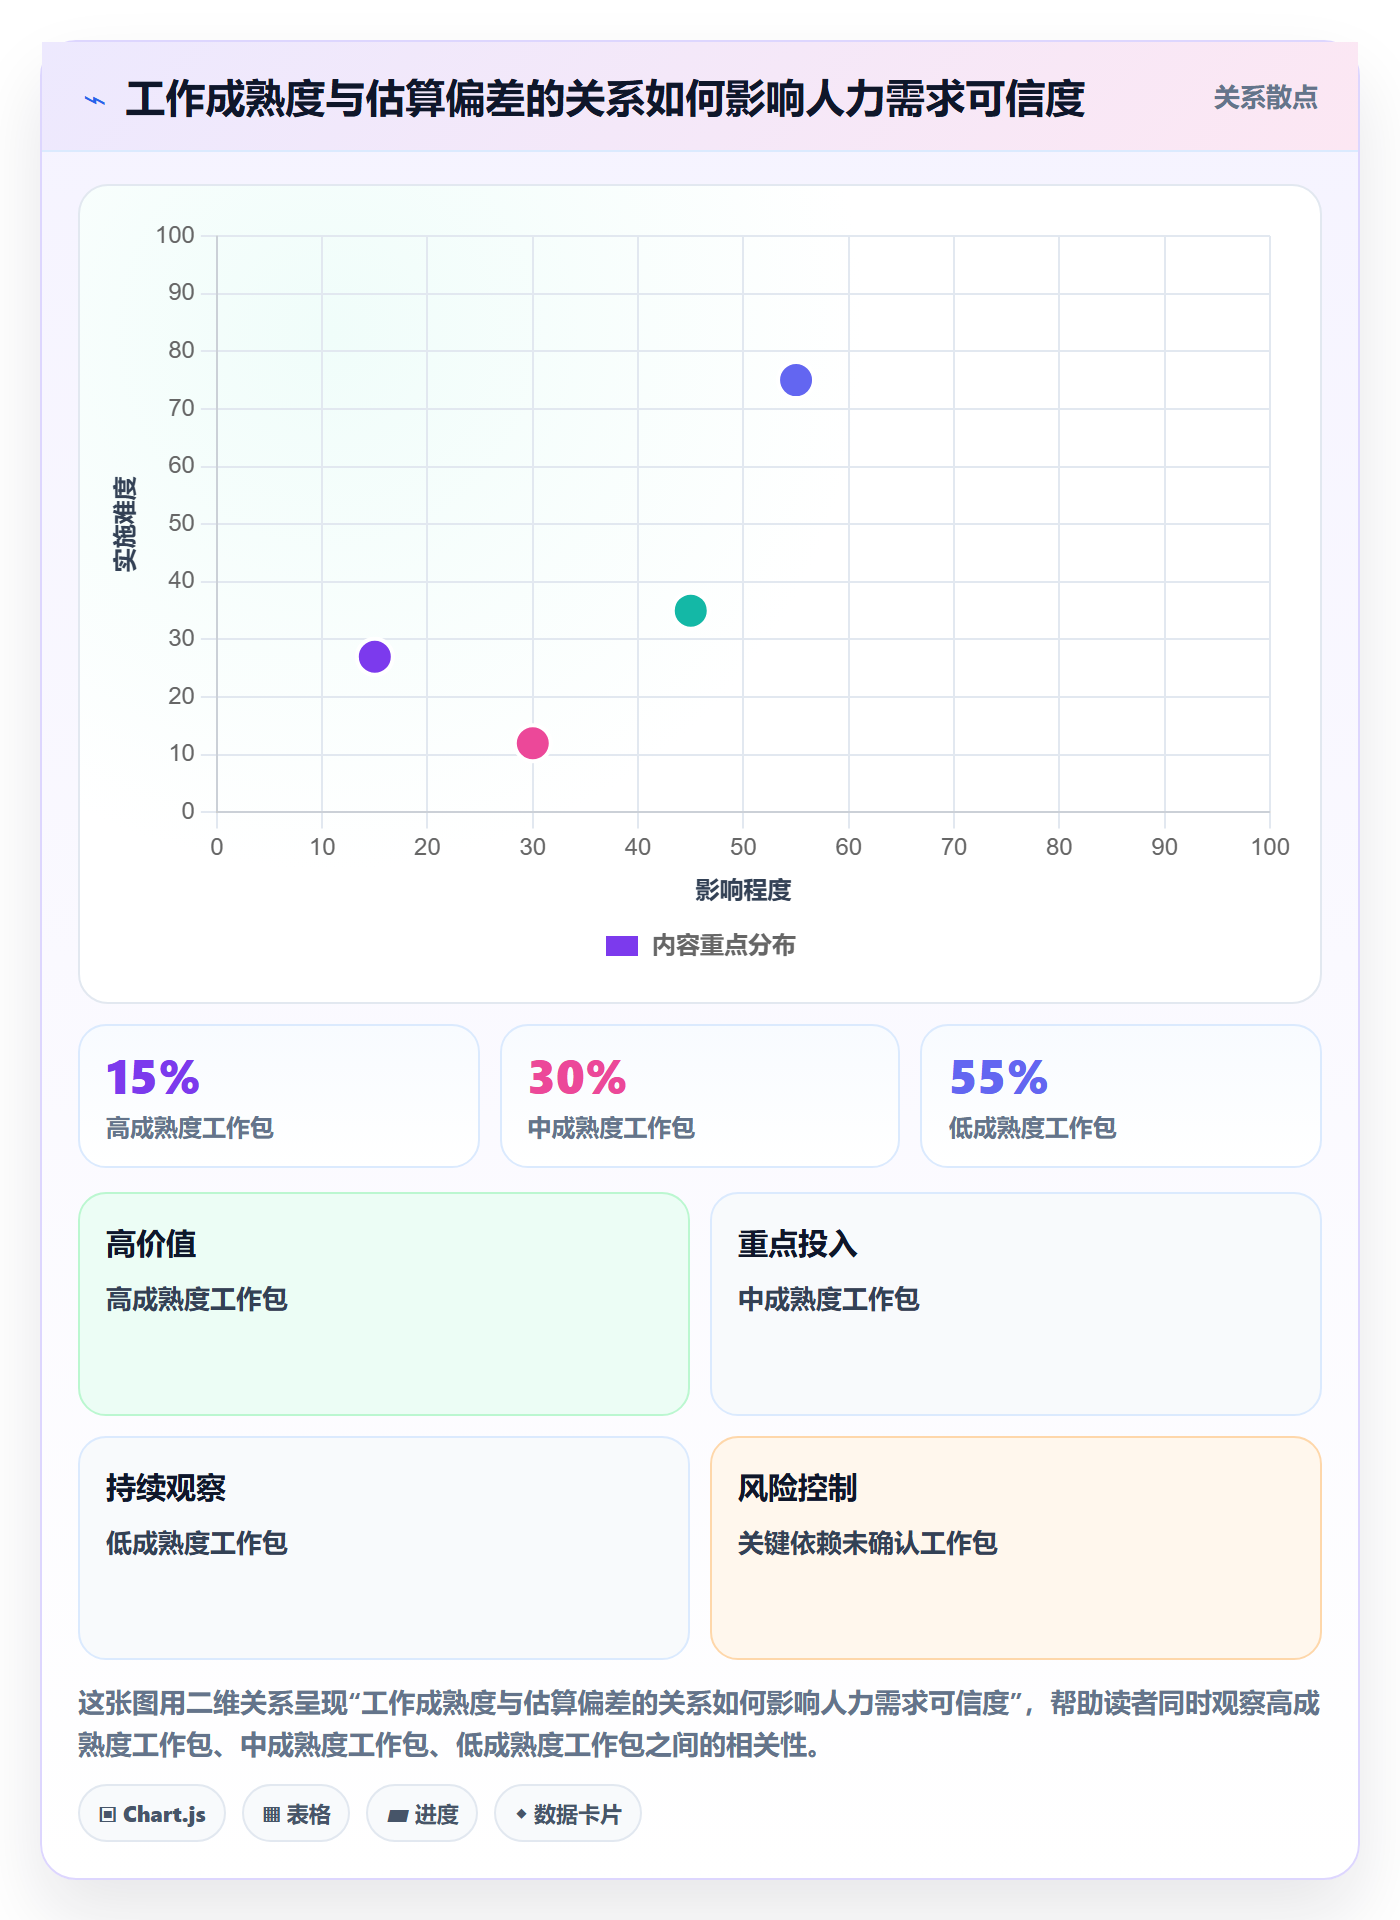Image resolution: width=1400 pixels, height=1920 pixels.
Task: Select the teal scatter point
Action: pyautogui.click(x=690, y=611)
